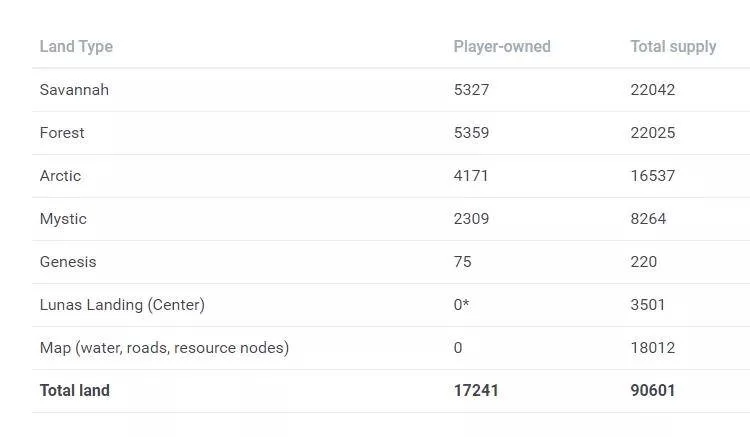Viewport: 750px width, 437px height.
Task: Click Mystic total supply value 8264
Action: [648, 219]
